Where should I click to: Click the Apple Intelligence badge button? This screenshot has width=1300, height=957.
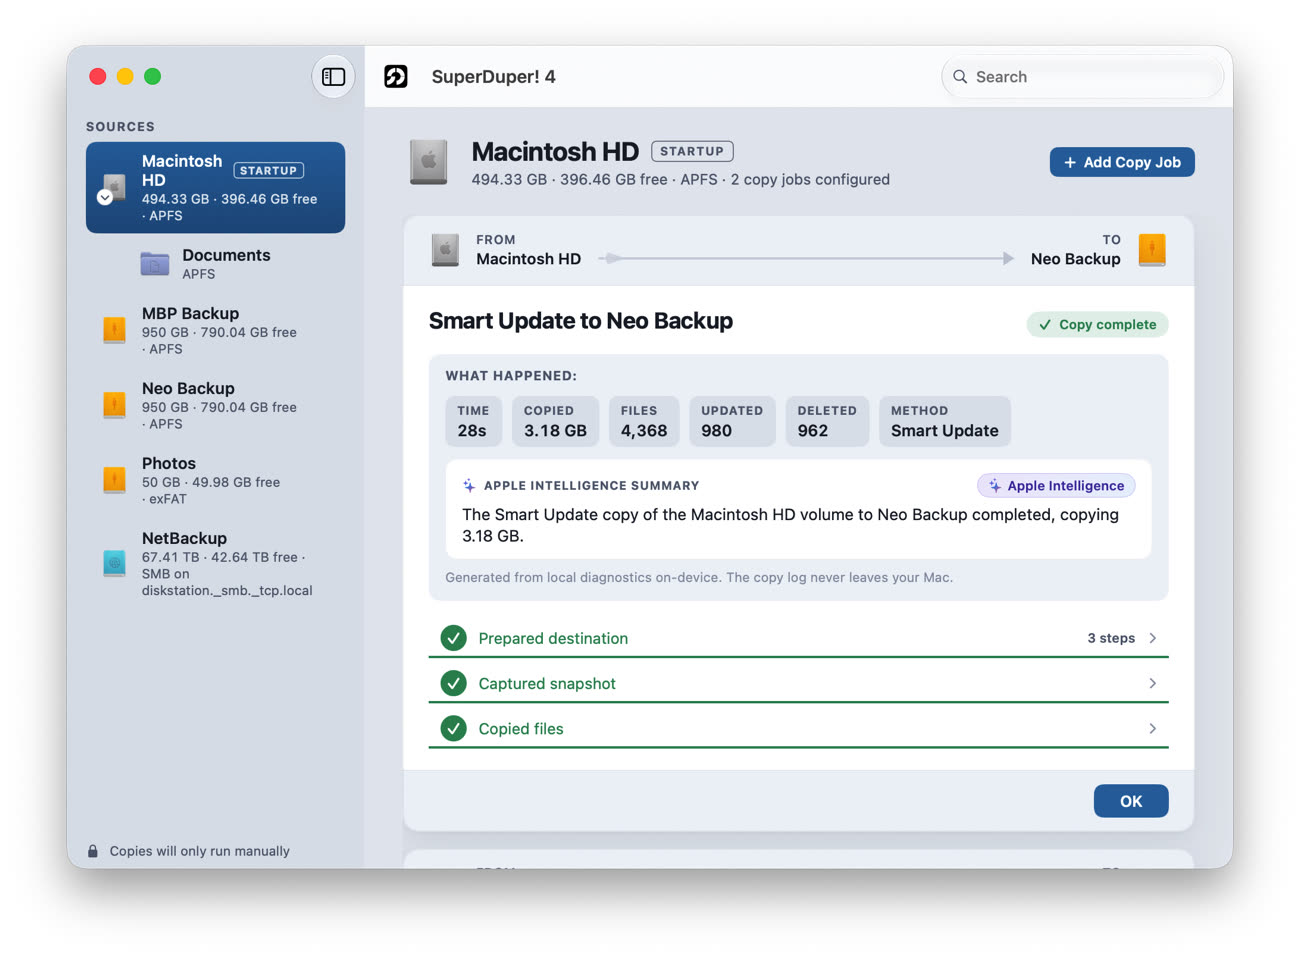tap(1056, 486)
